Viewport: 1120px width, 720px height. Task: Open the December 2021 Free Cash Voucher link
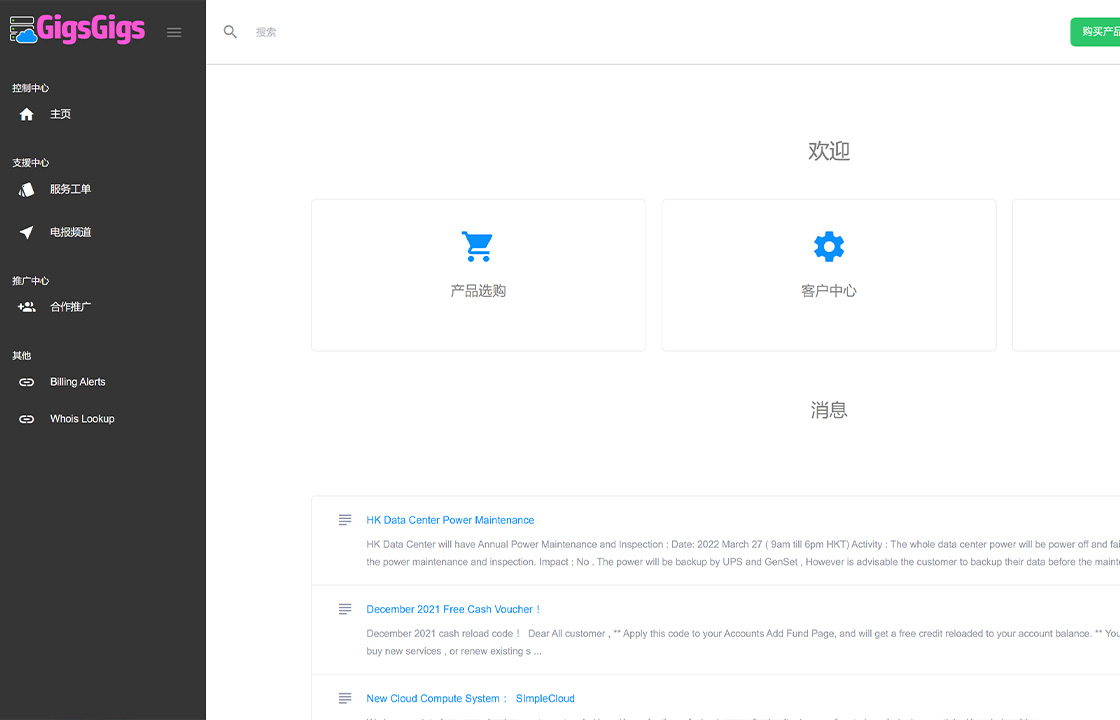click(453, 609)
